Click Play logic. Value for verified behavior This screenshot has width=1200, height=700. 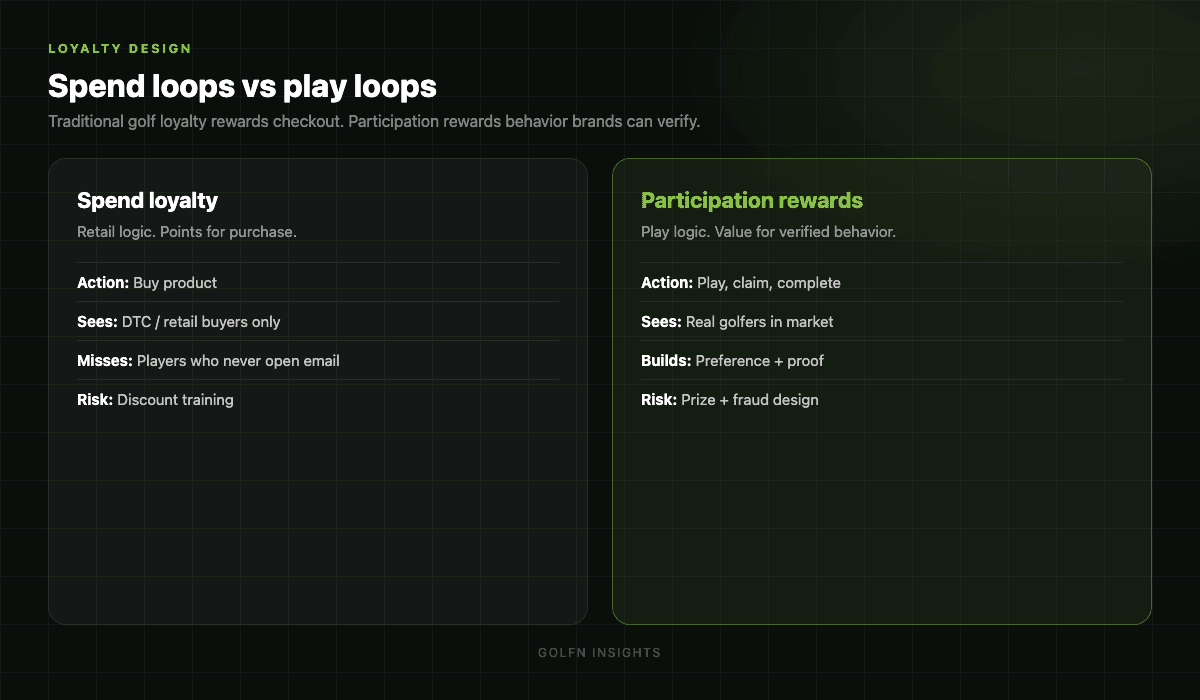click(x=768, y=232)
